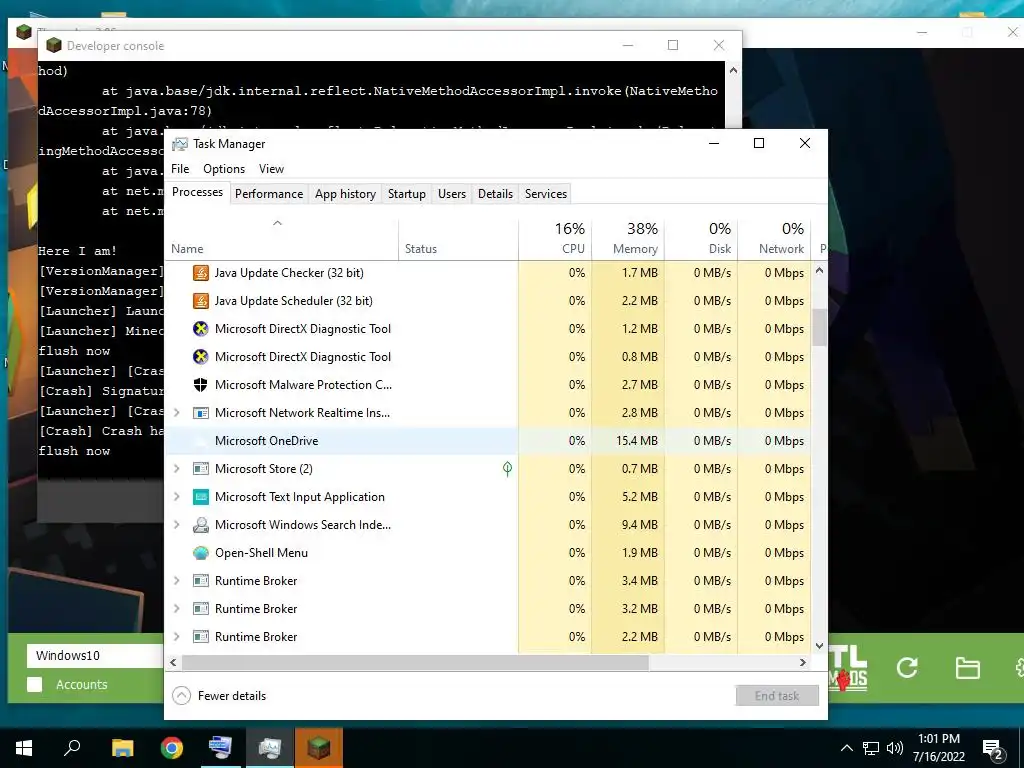Click the Minecraft launcher taskbar button
The width and height of the screenshot is (1024, 768).
click(319, 748)
